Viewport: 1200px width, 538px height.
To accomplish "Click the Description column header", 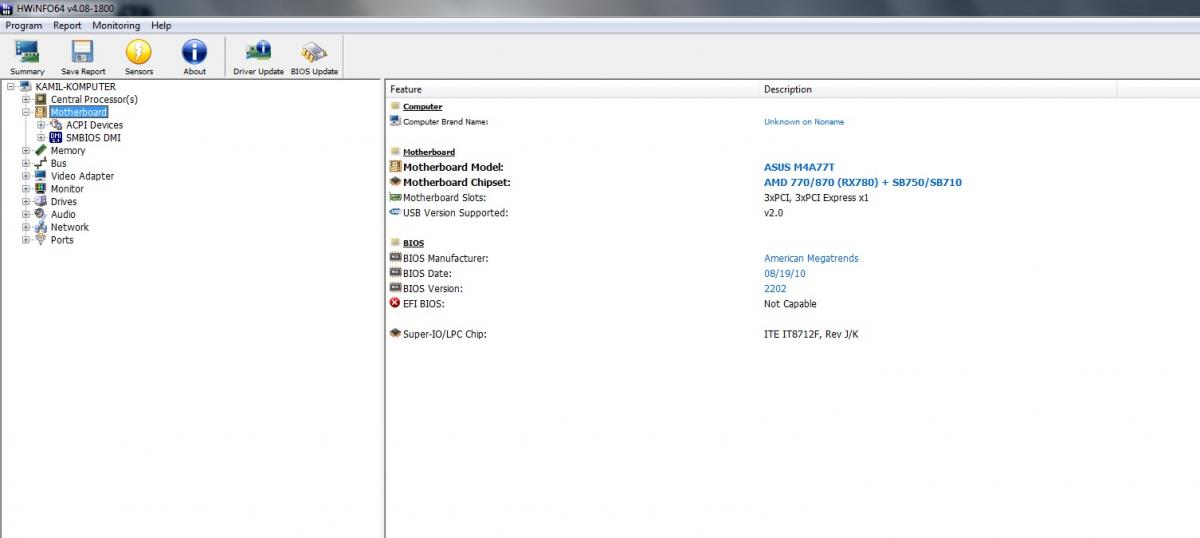I will [x=938, y=89].
